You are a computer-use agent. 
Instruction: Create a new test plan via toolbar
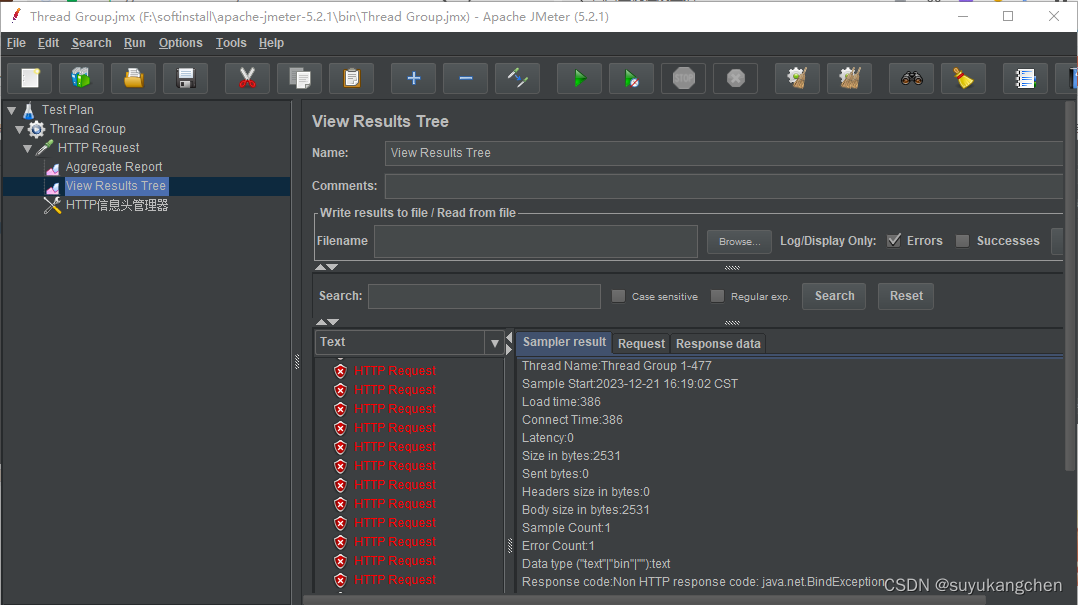click(x=30, y=78)
